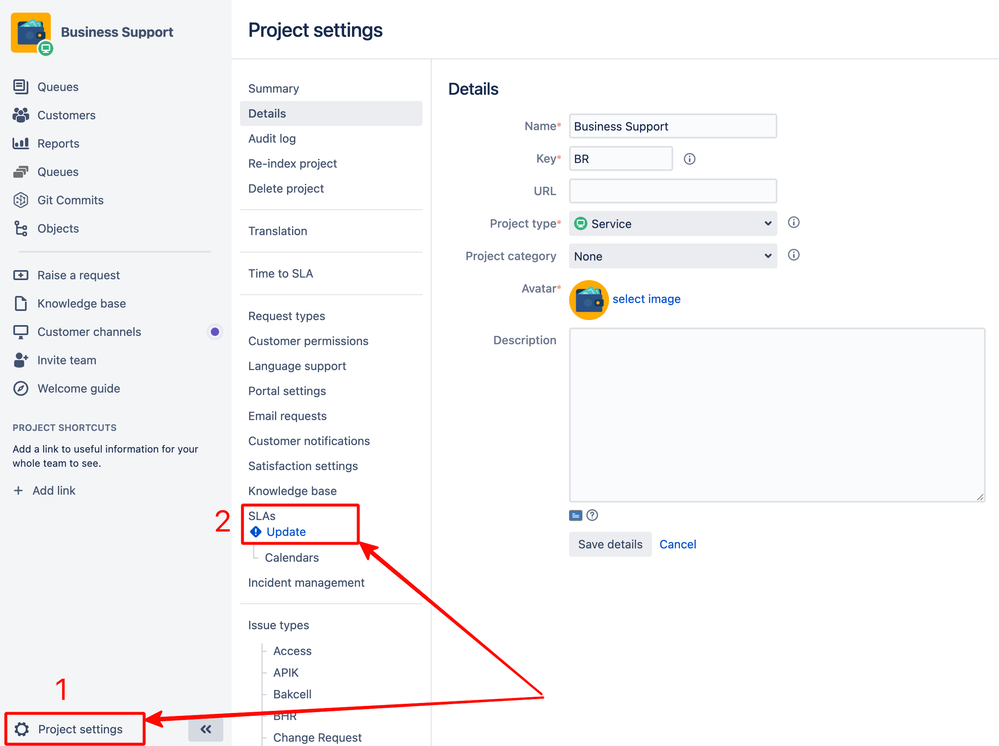Open the Summary settings page
Viewport: 999px width, 746px height.
tap(273, 89)
